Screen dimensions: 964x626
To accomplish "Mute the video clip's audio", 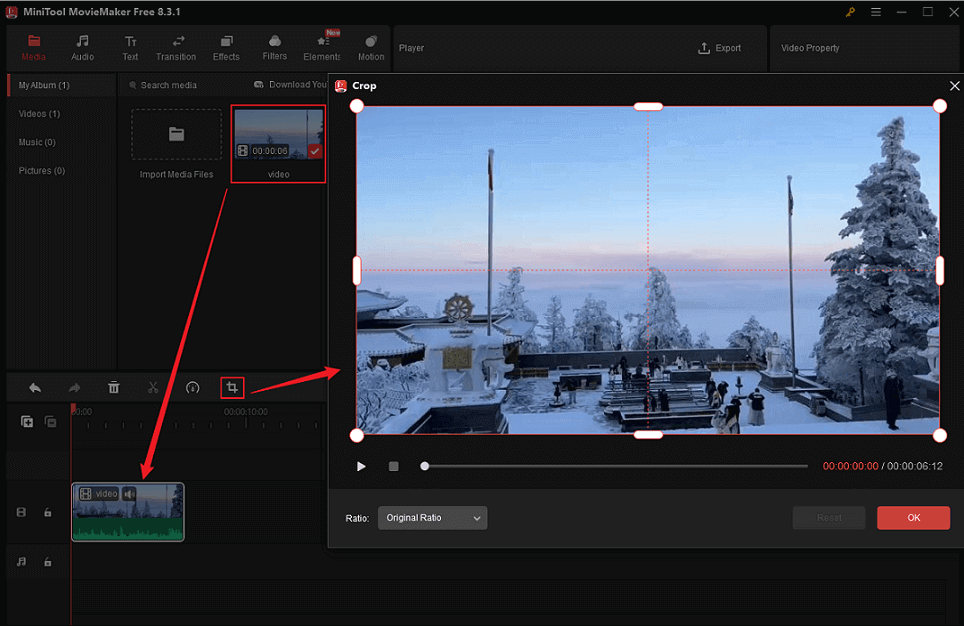I will [x=129, y=492].
